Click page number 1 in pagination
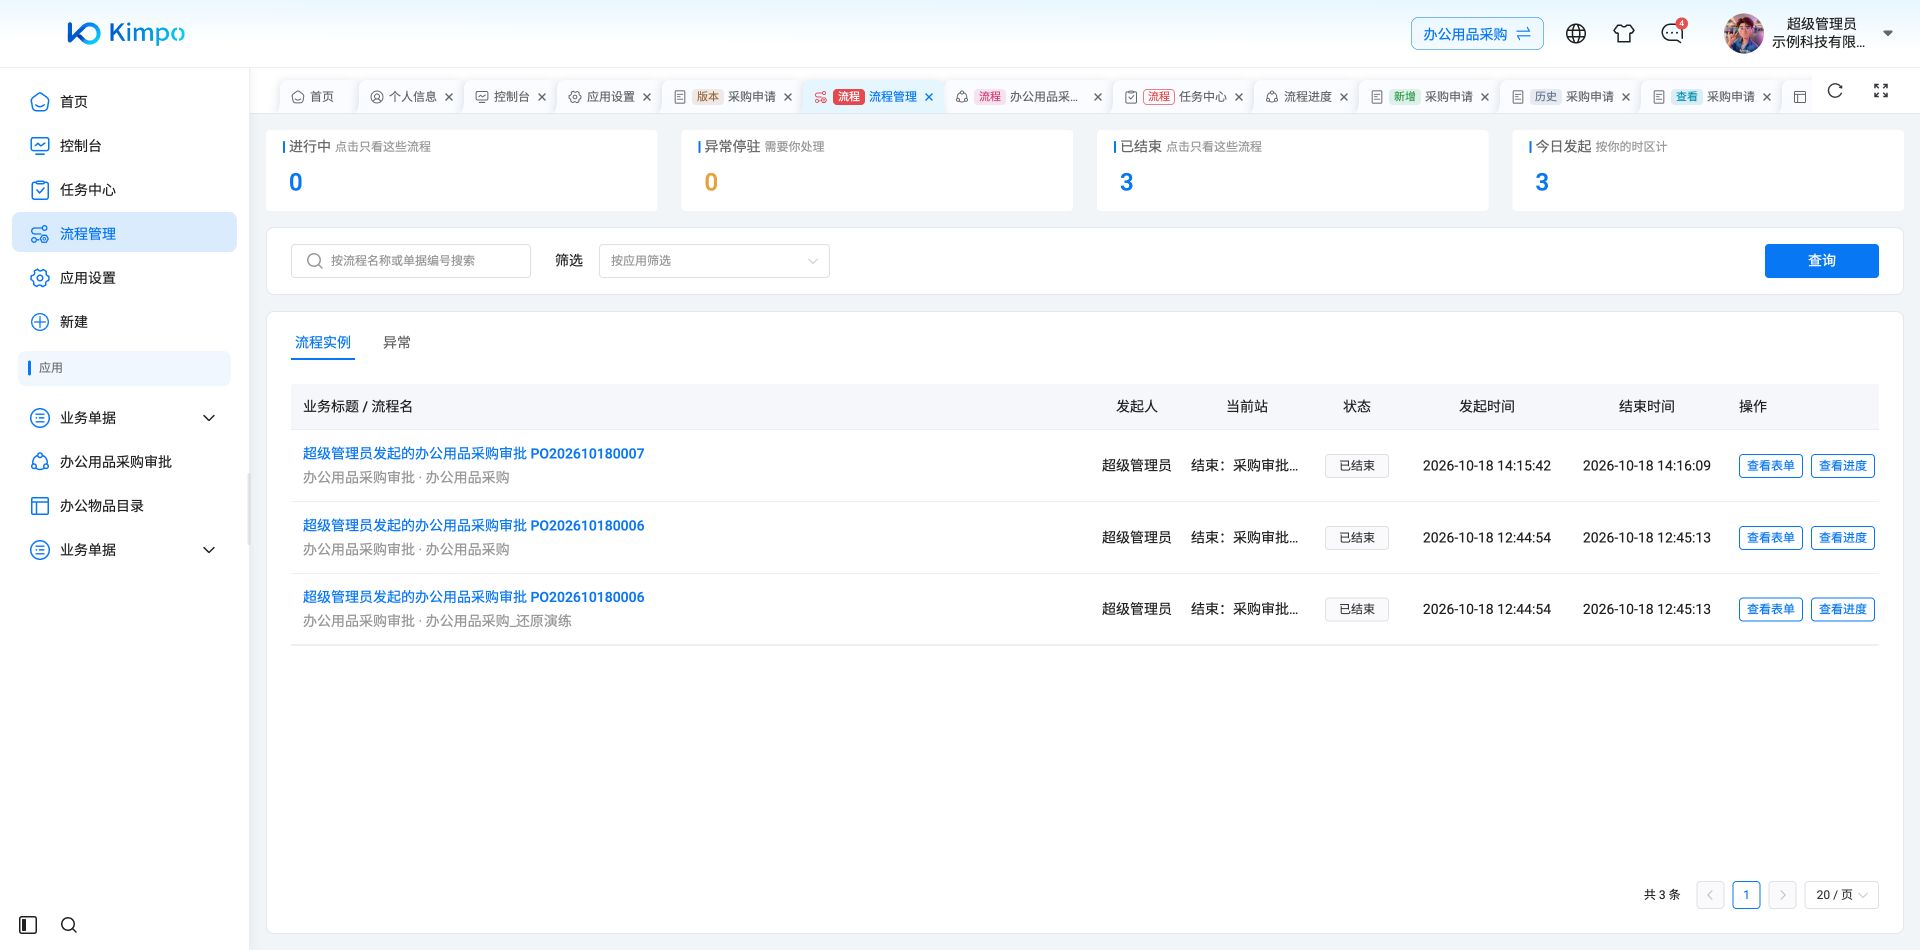1920x950 pixels. pyautogui.click(x=1746, y=895)
